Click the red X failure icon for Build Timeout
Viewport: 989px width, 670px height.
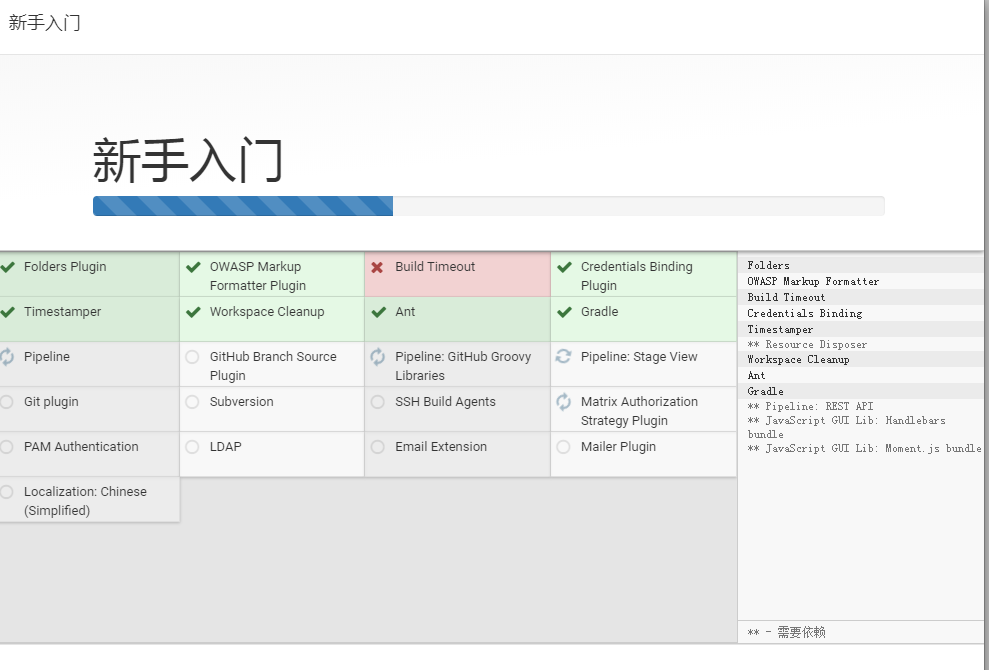click(377, 267)
